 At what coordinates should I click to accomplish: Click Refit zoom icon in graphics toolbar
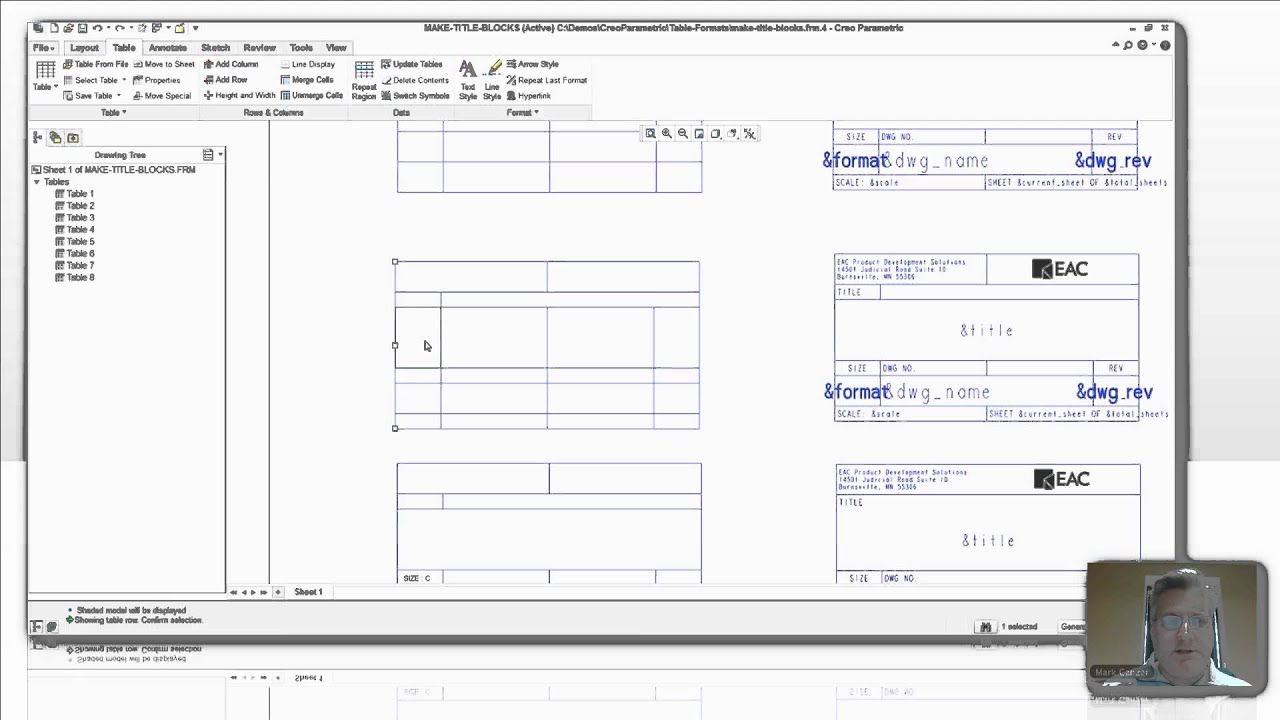pyautogui.click(x=650, y=134)
